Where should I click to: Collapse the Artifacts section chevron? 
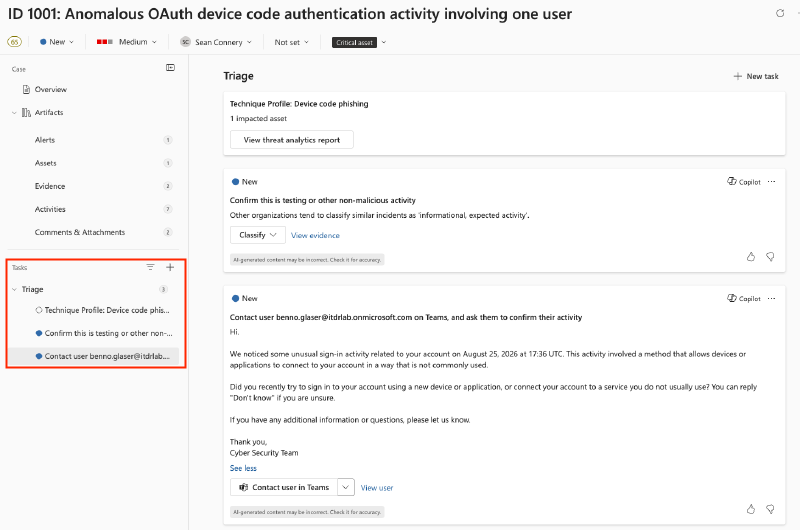14,113
